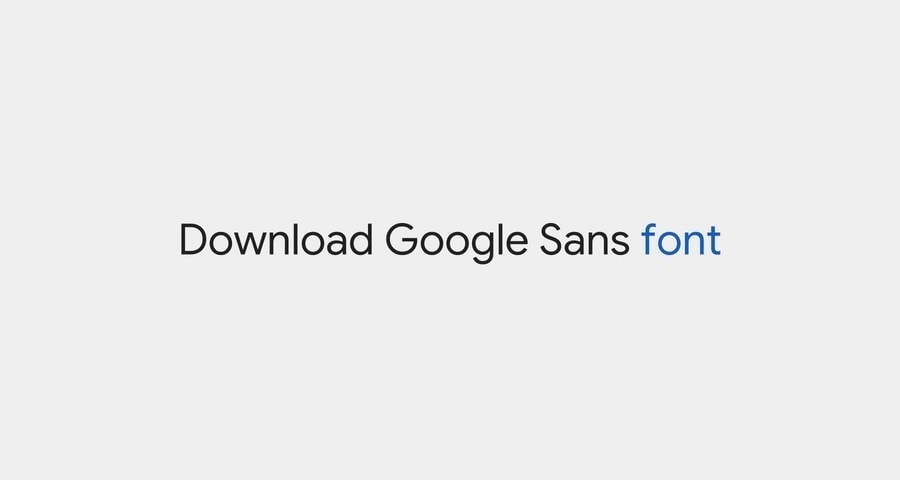Click the final "d" in Download
The image size is (900, 480).
(x=361, y=239)
